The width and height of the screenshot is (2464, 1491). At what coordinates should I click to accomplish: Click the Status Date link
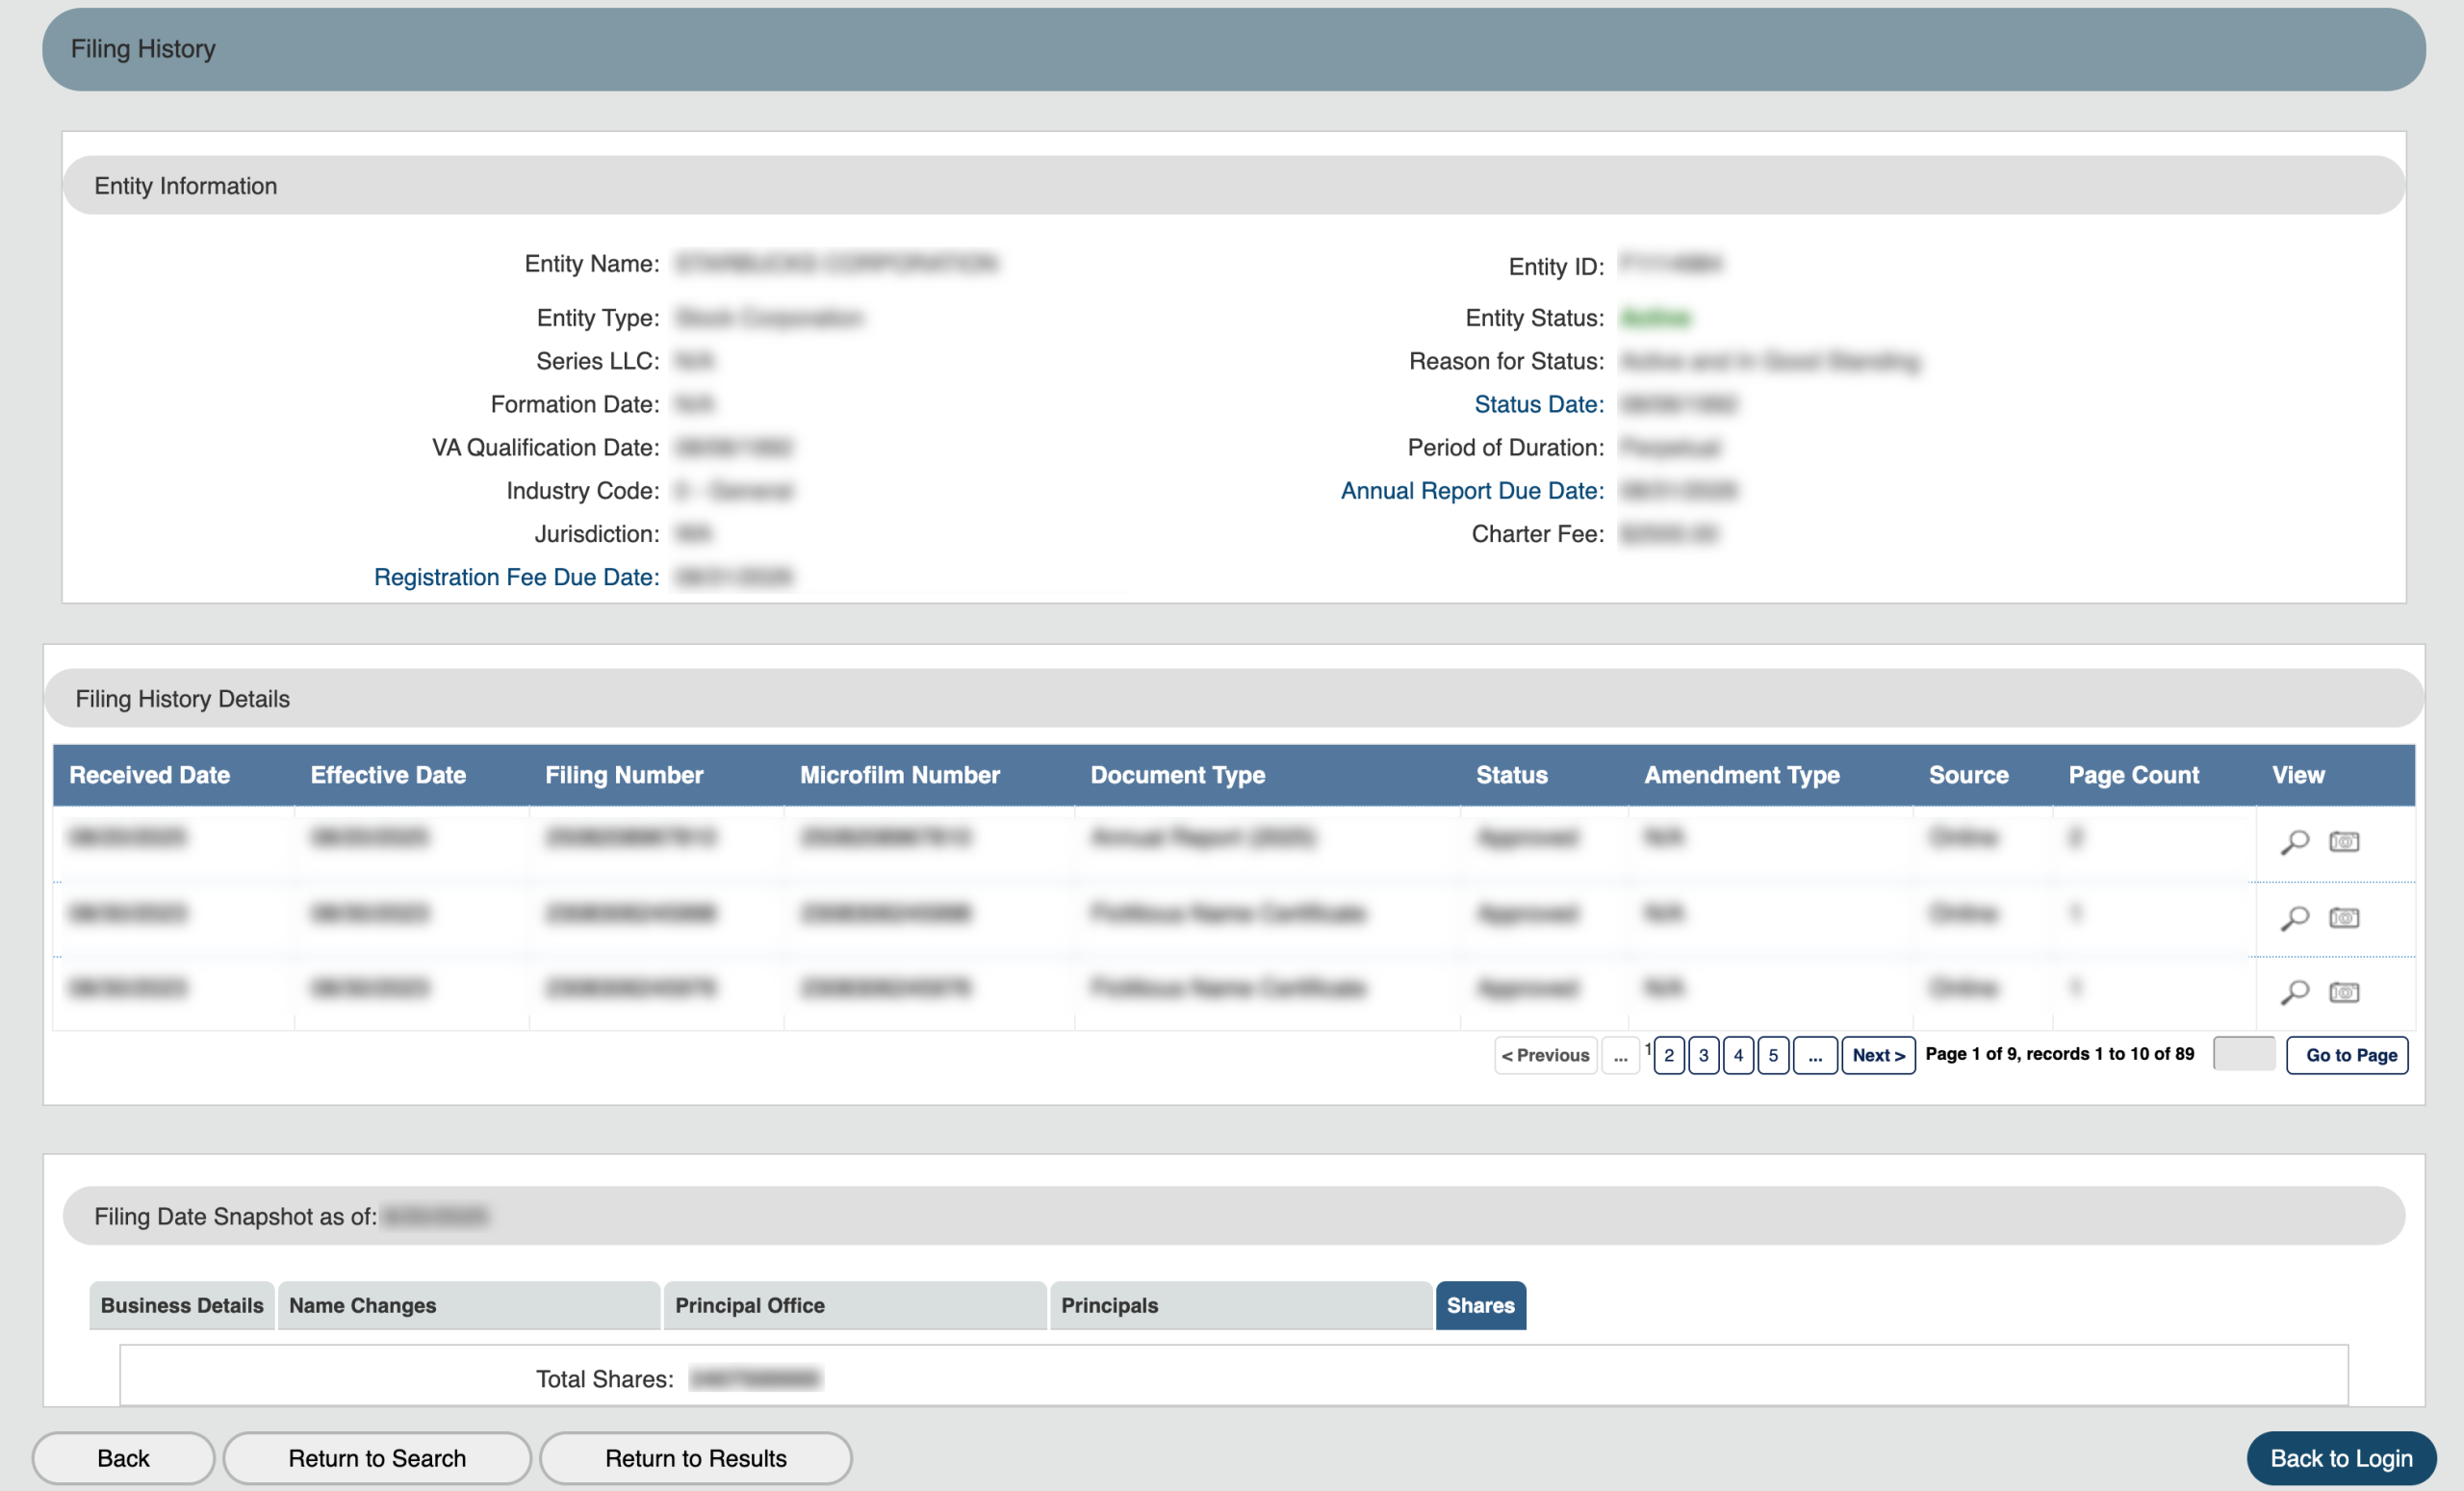[x=1539, y=404]
